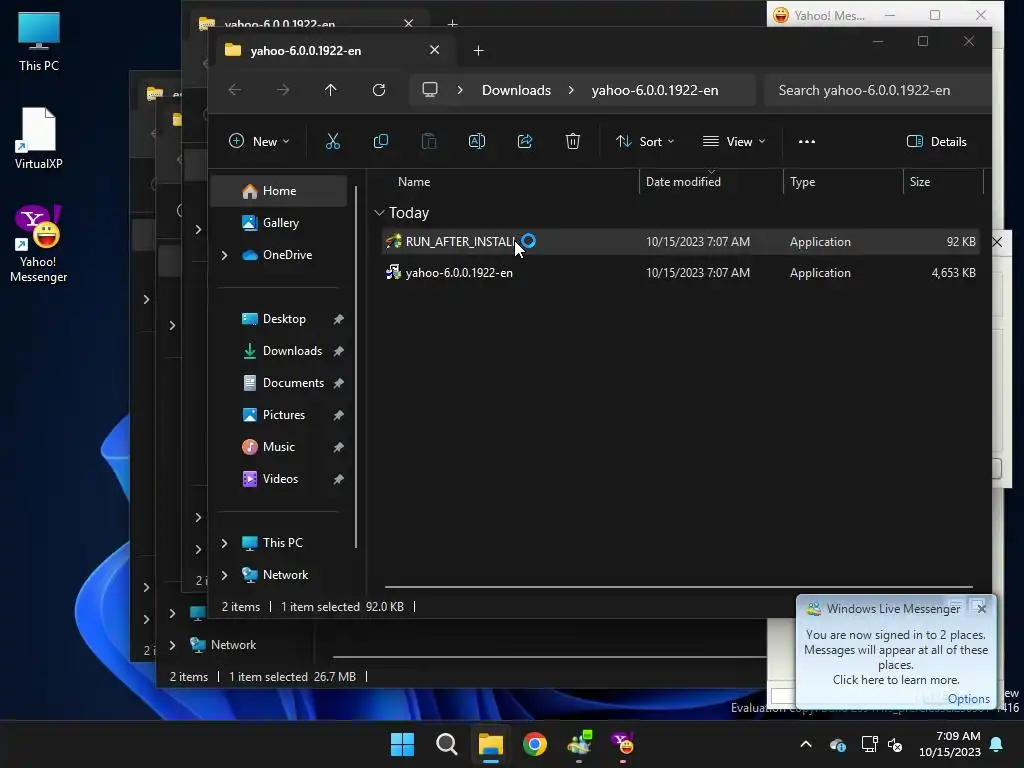This screenshot has width=1024, height=768.
Task: Click chevron after Downloads in address bar
Action: (x=571, y=90)
